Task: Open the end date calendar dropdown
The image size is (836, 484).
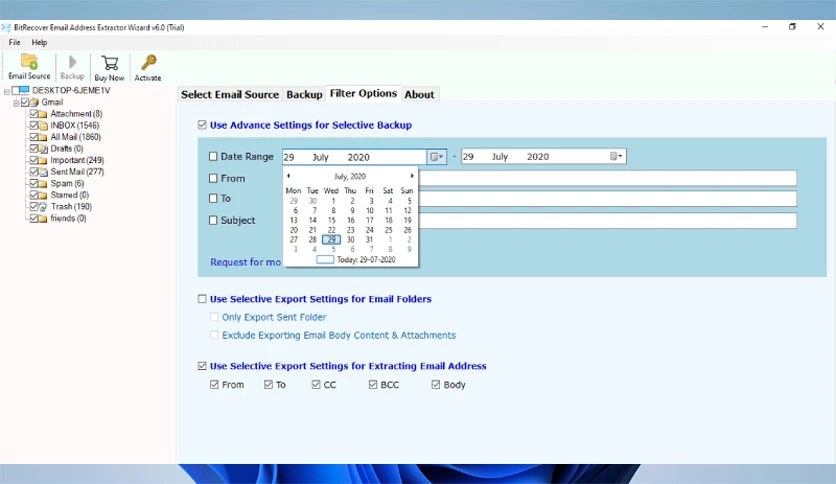Action: click(x=616, y=156)
